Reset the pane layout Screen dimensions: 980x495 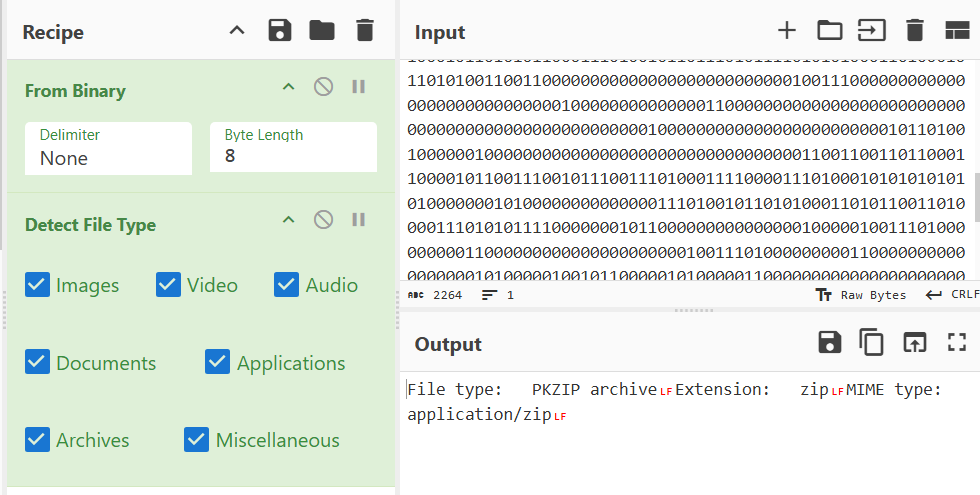[x=956, y=31]
